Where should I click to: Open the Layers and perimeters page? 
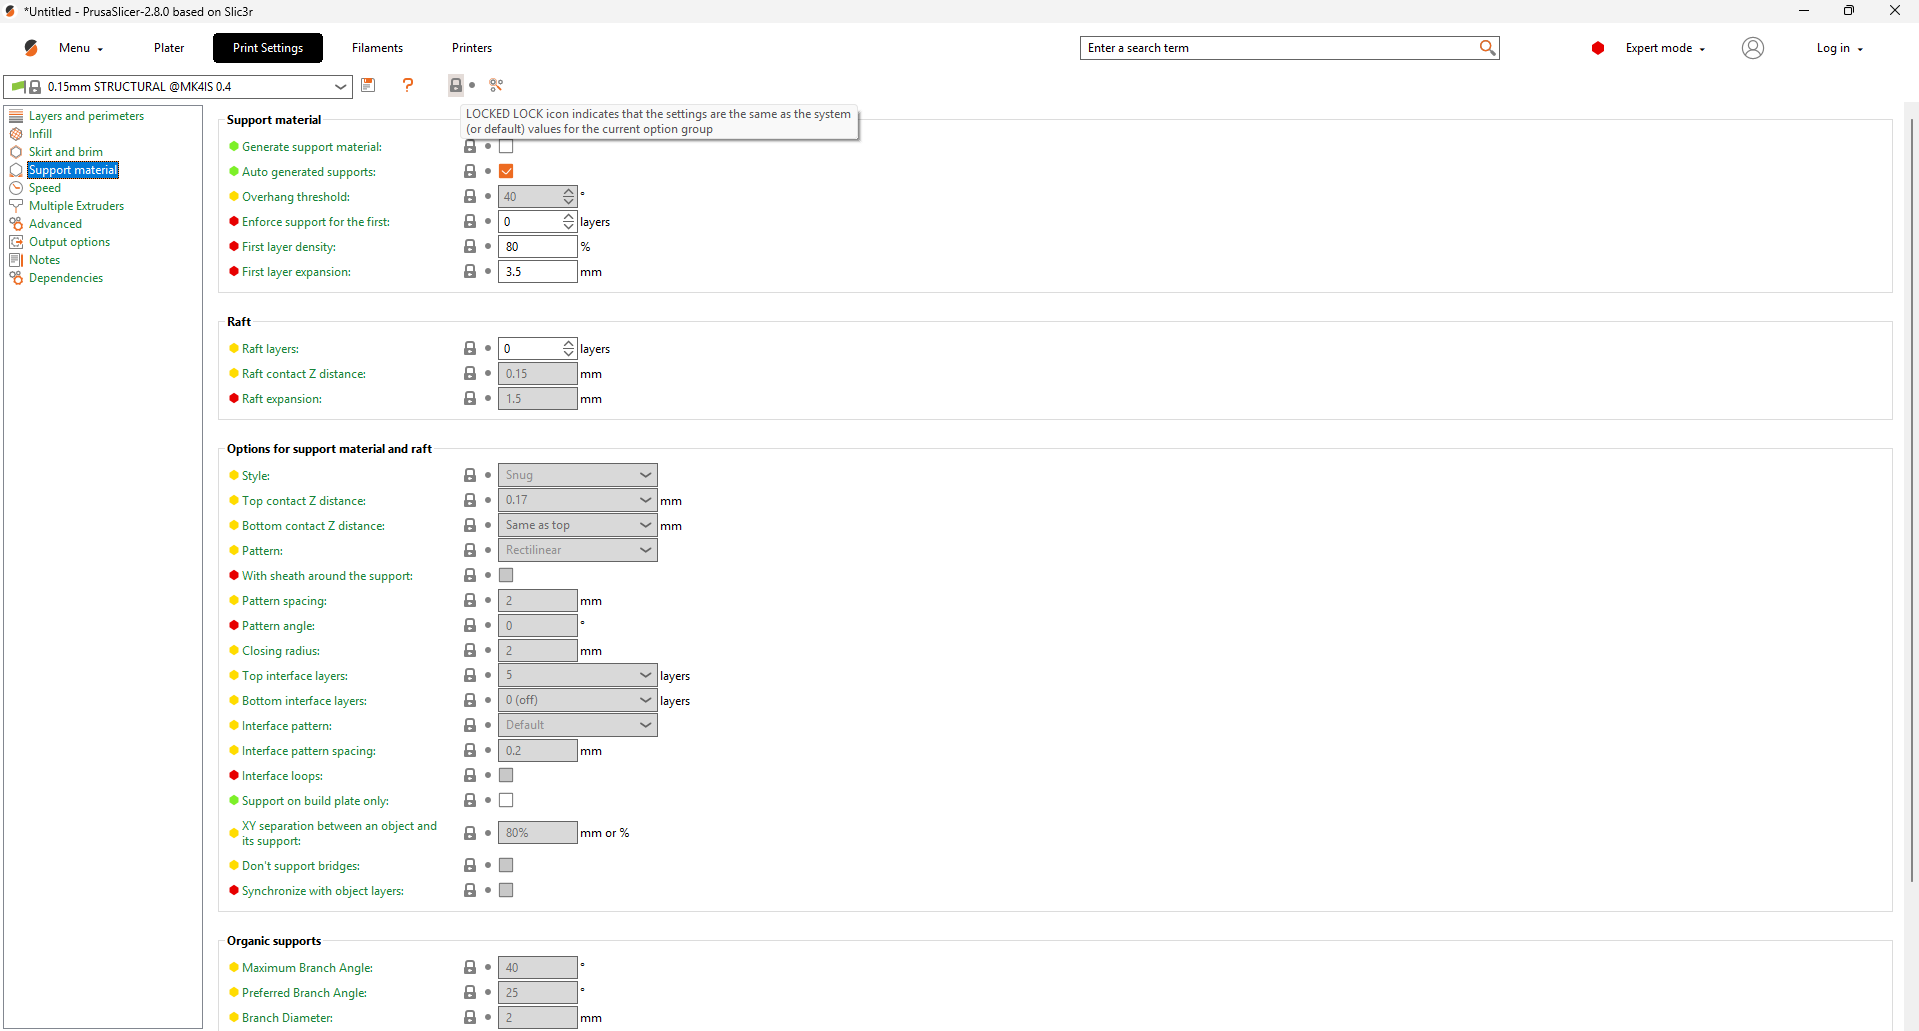(86, 116)
